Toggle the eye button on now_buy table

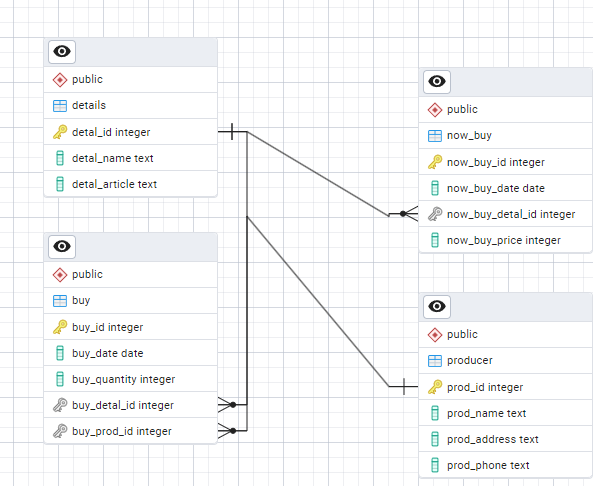[437, 82]
